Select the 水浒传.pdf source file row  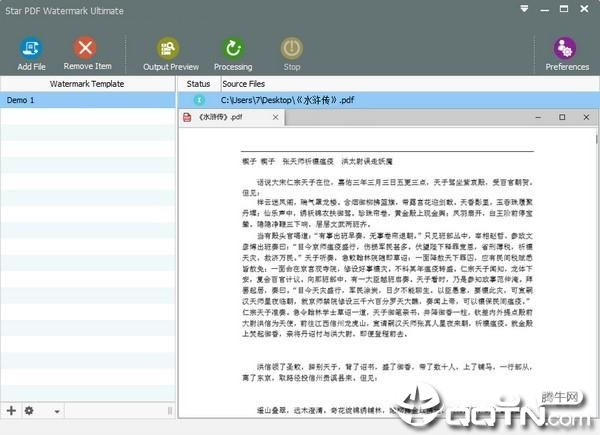388,100
